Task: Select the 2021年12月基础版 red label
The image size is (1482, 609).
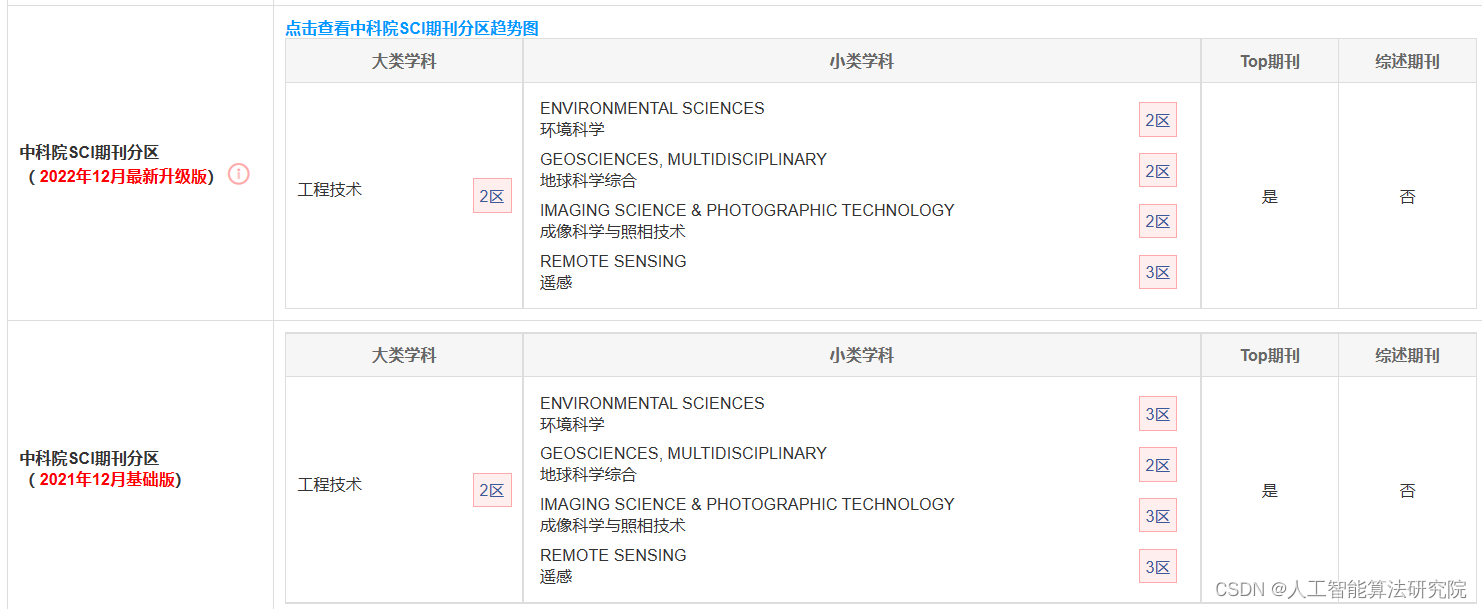Action: point(108,479)
